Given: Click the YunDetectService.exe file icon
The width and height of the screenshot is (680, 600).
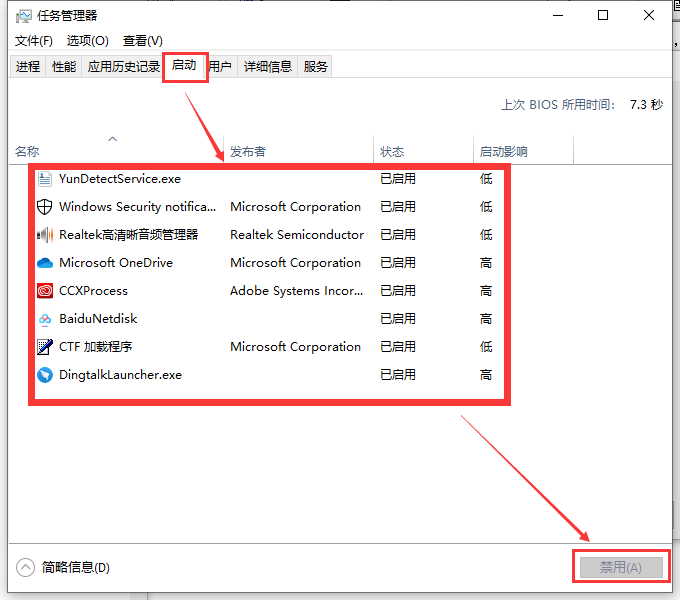Looking at the screenshot, I should (x=44, y=179).
